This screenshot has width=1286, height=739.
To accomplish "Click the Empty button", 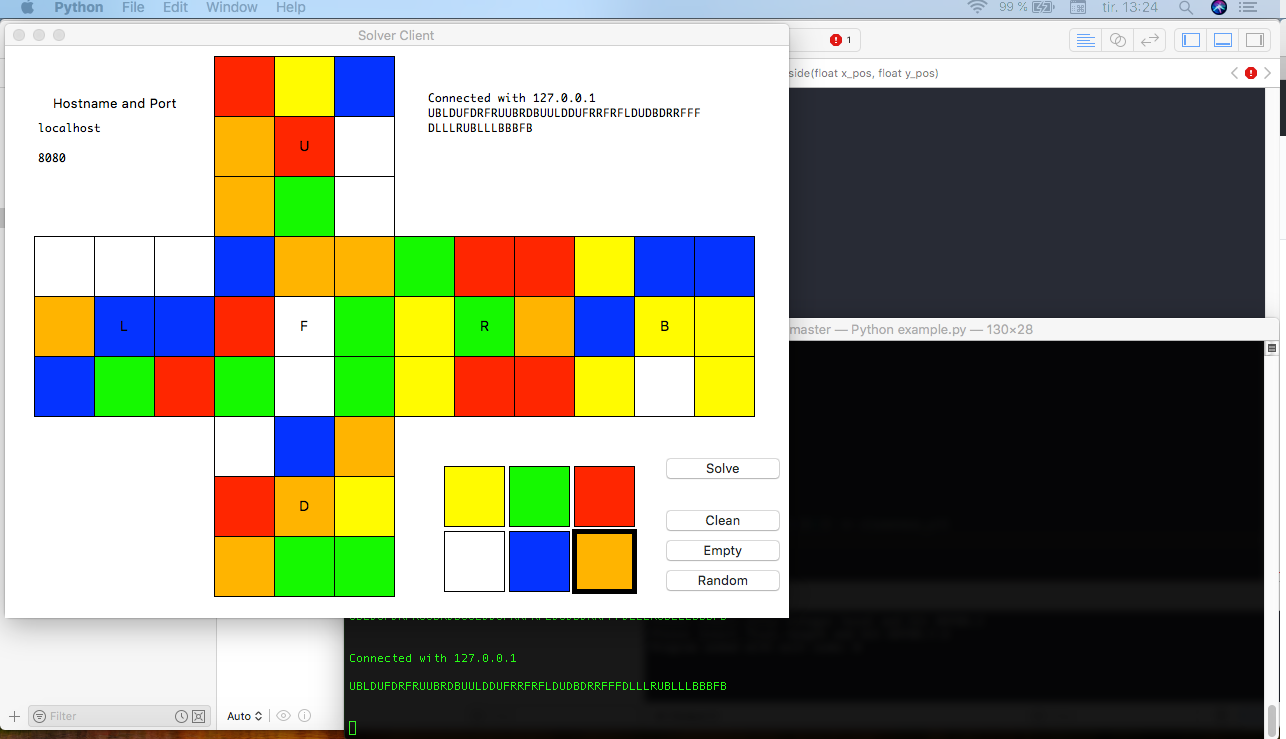I will (722, 550).
